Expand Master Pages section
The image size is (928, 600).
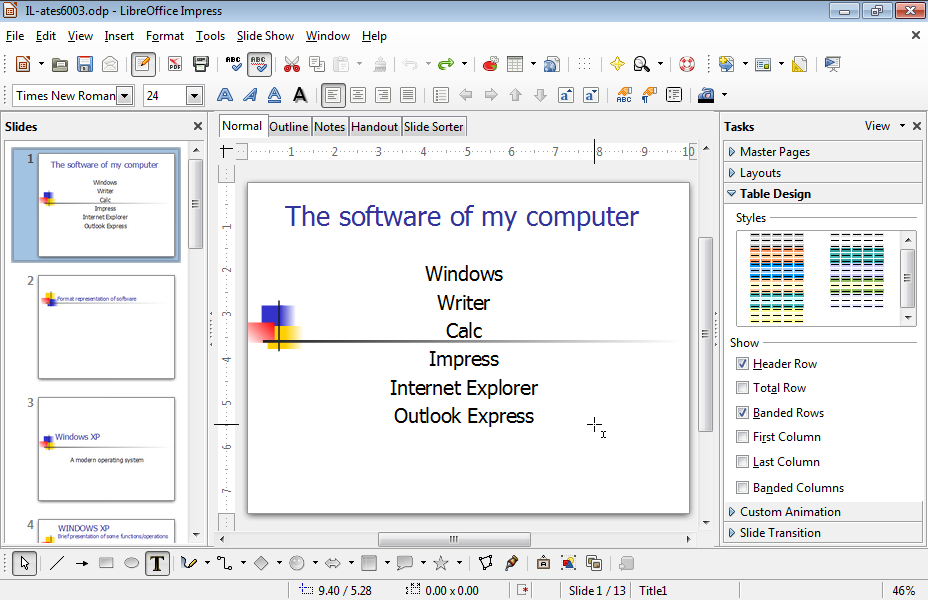pos(823,151)
